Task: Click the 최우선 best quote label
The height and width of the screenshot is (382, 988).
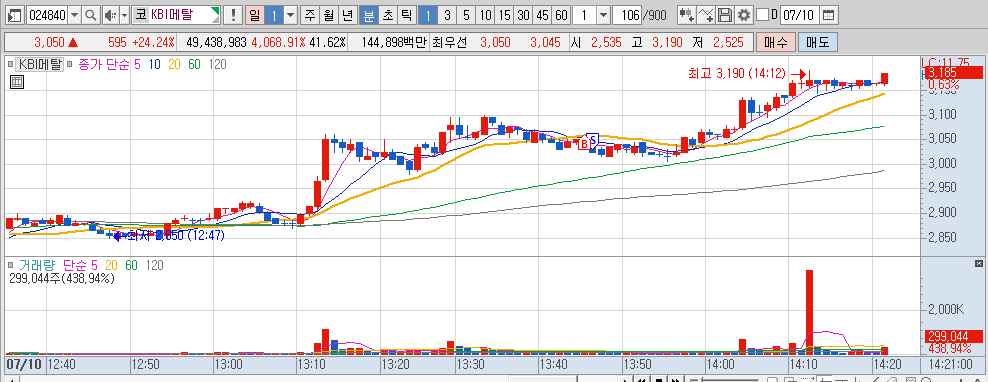Action: [451, 43]
